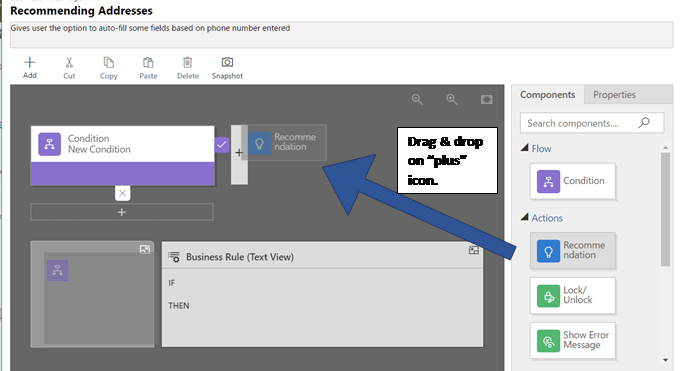Click the green Lock/Unlock icon

(548, 296)
